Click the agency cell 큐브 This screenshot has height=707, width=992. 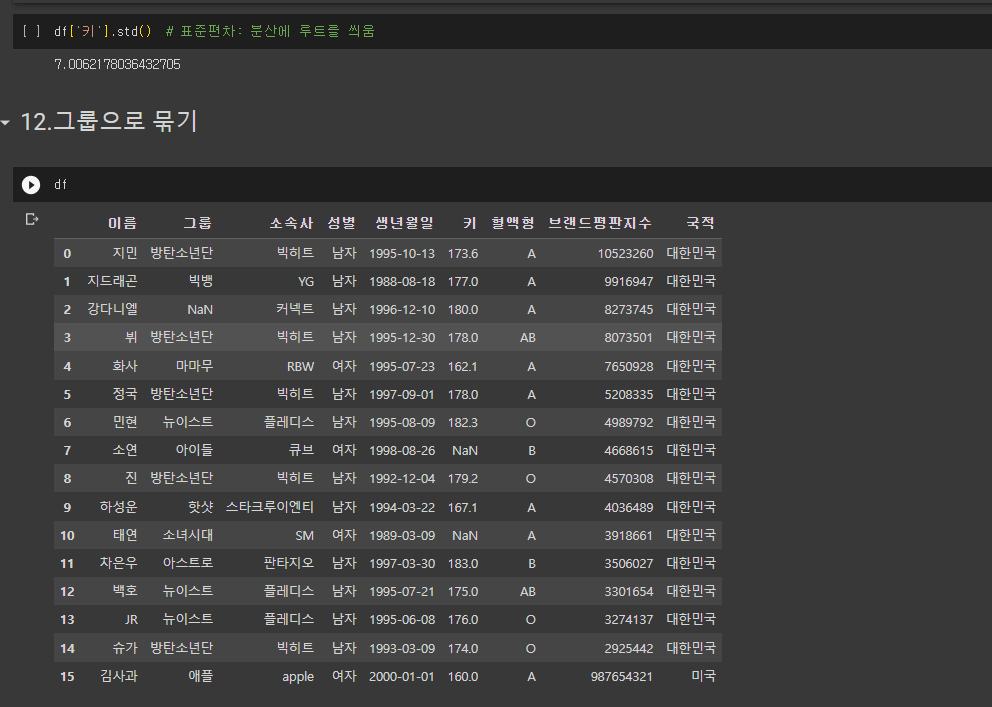pyautogui.click(x=301, y=450)
